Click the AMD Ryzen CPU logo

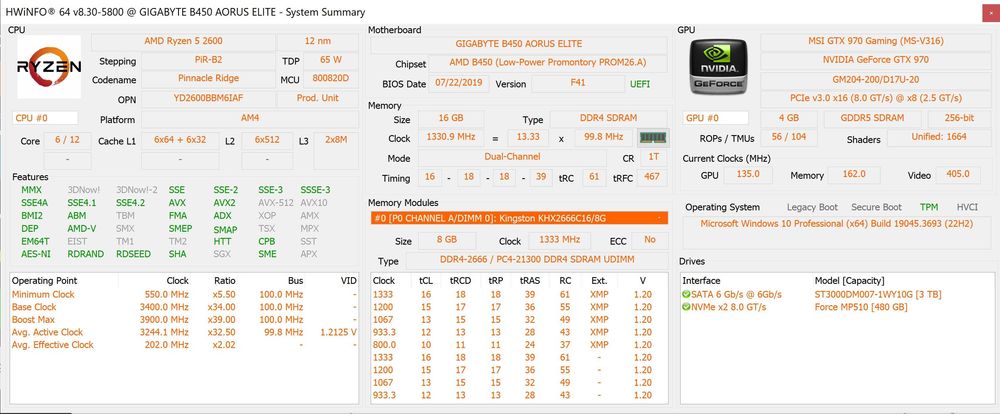pyautogui.click(x=49, y=66)
